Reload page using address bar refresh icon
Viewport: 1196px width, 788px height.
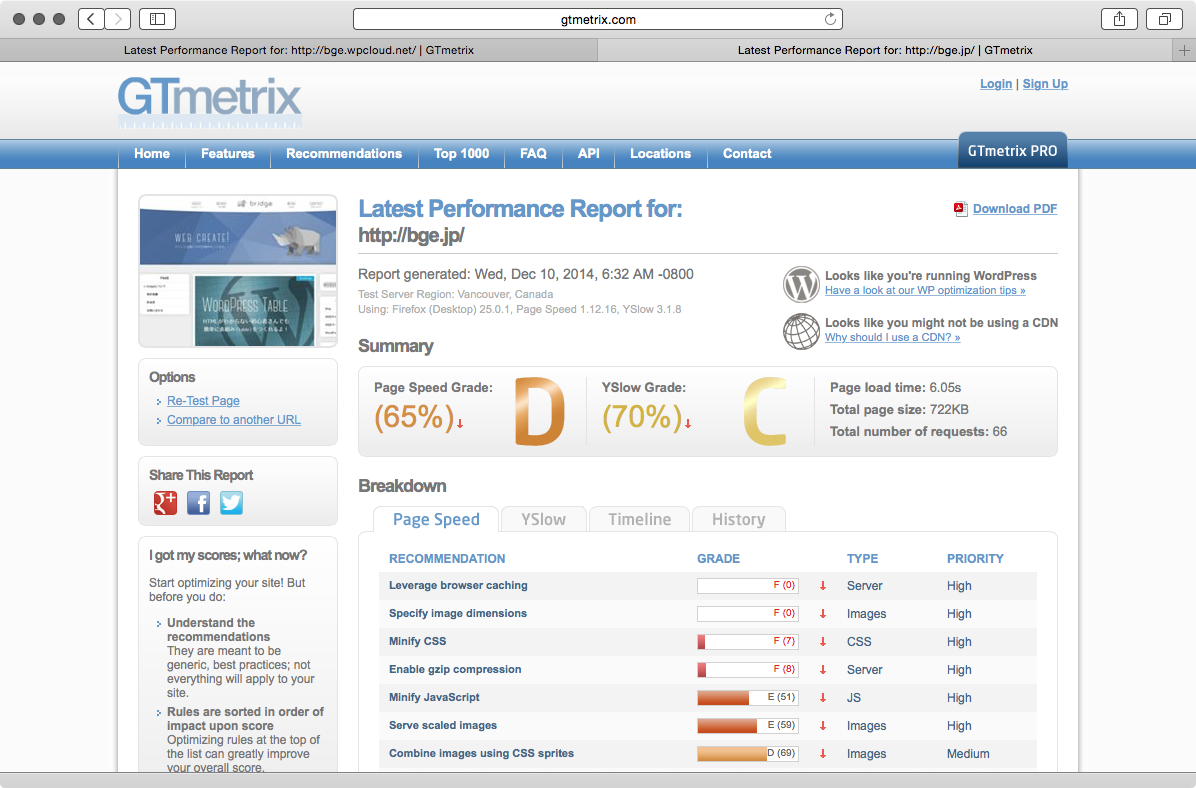(829, 19)
